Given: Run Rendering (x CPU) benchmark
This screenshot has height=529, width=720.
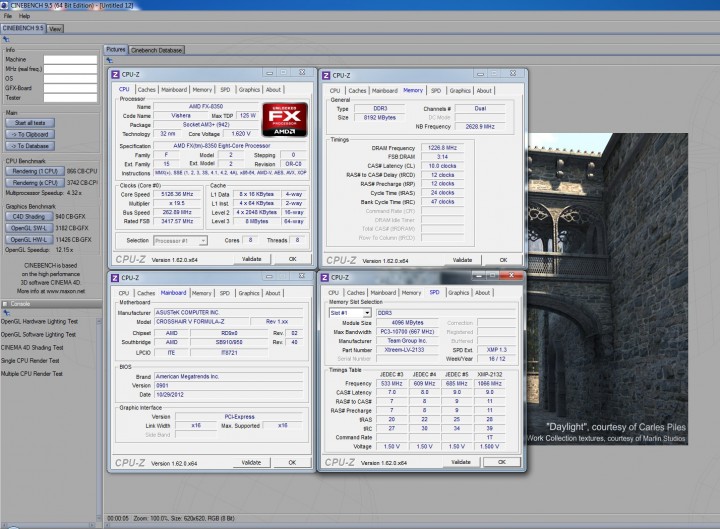Looking at the screenshot, I should (x=35, y=183).
